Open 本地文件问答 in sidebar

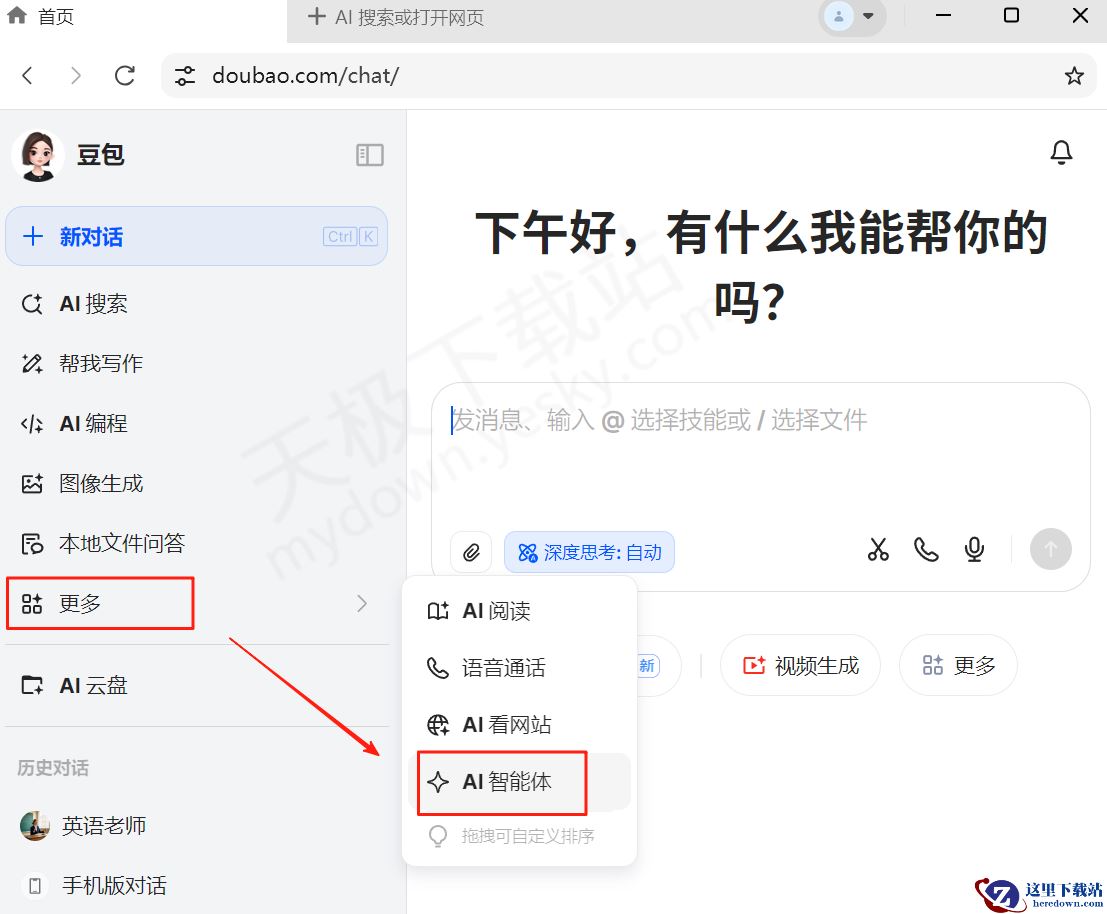[x=196, y=543]
